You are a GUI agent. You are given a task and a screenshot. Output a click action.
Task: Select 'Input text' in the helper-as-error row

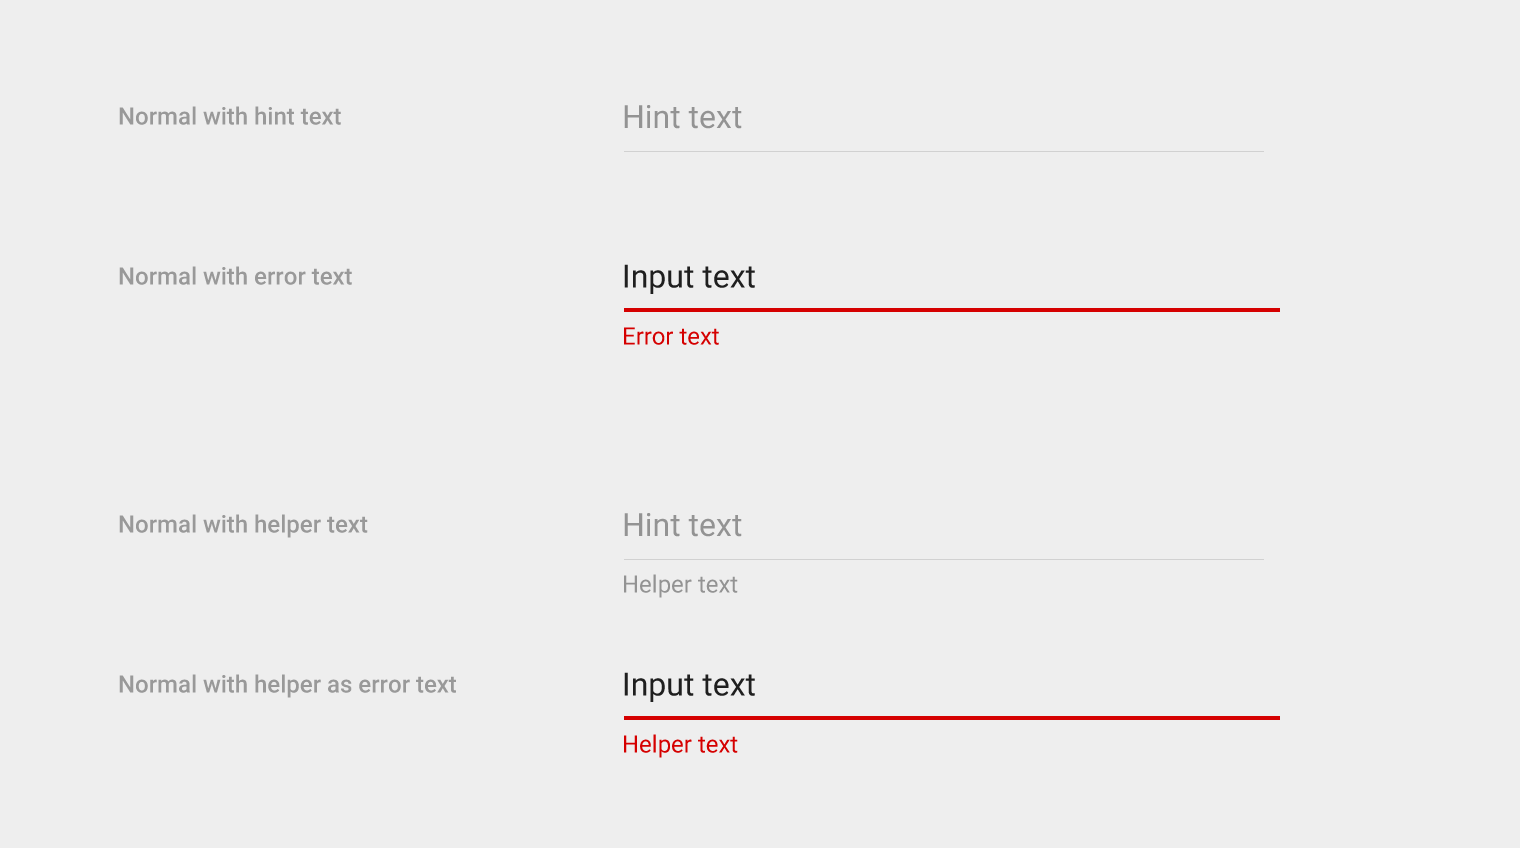point(688,685)
